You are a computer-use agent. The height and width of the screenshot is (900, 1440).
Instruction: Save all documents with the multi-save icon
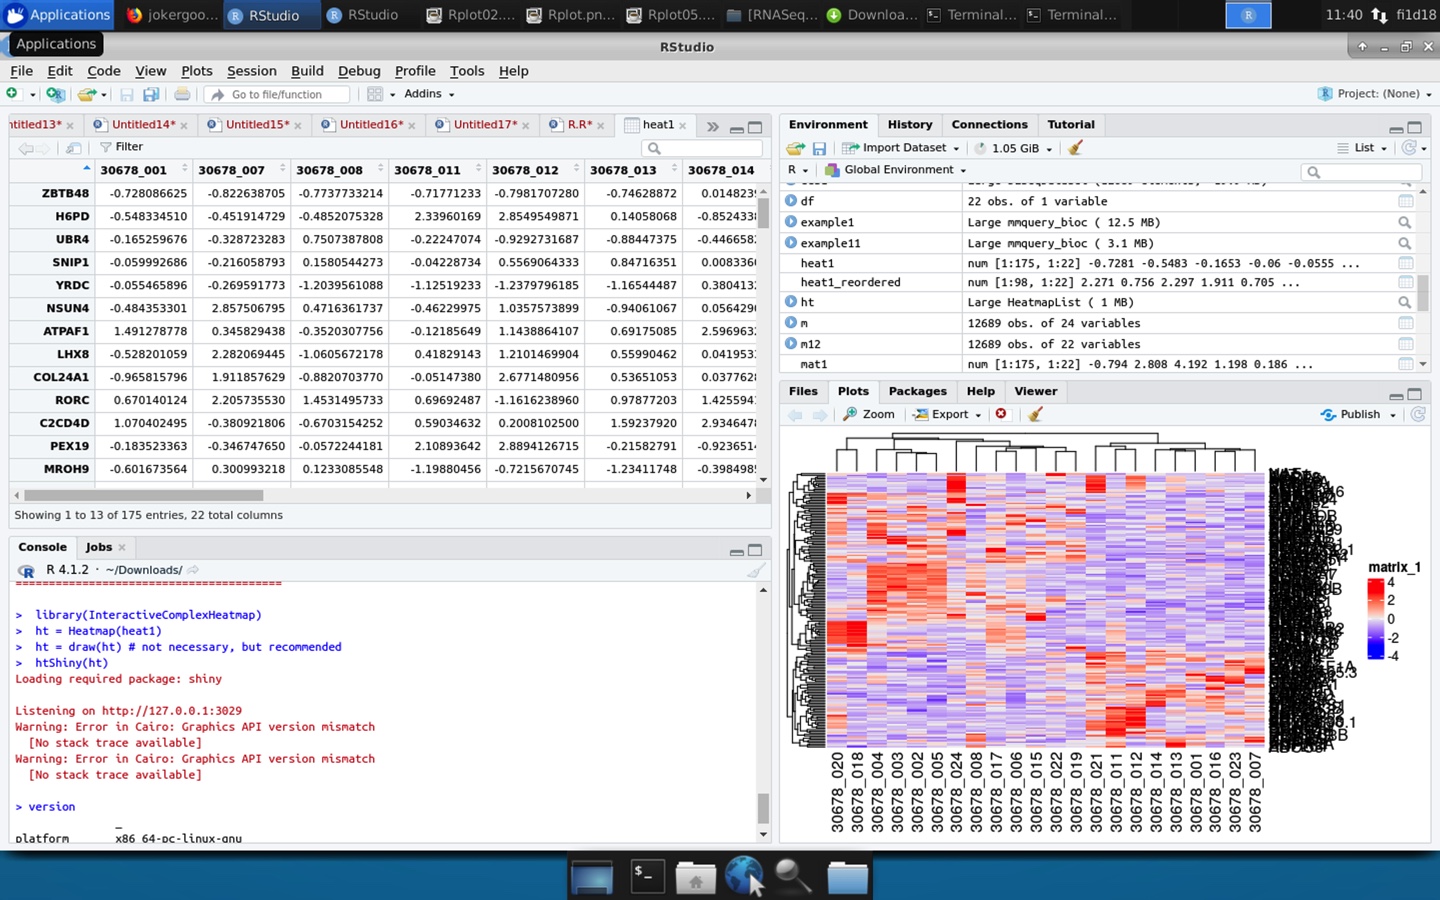tap(151, 93)
